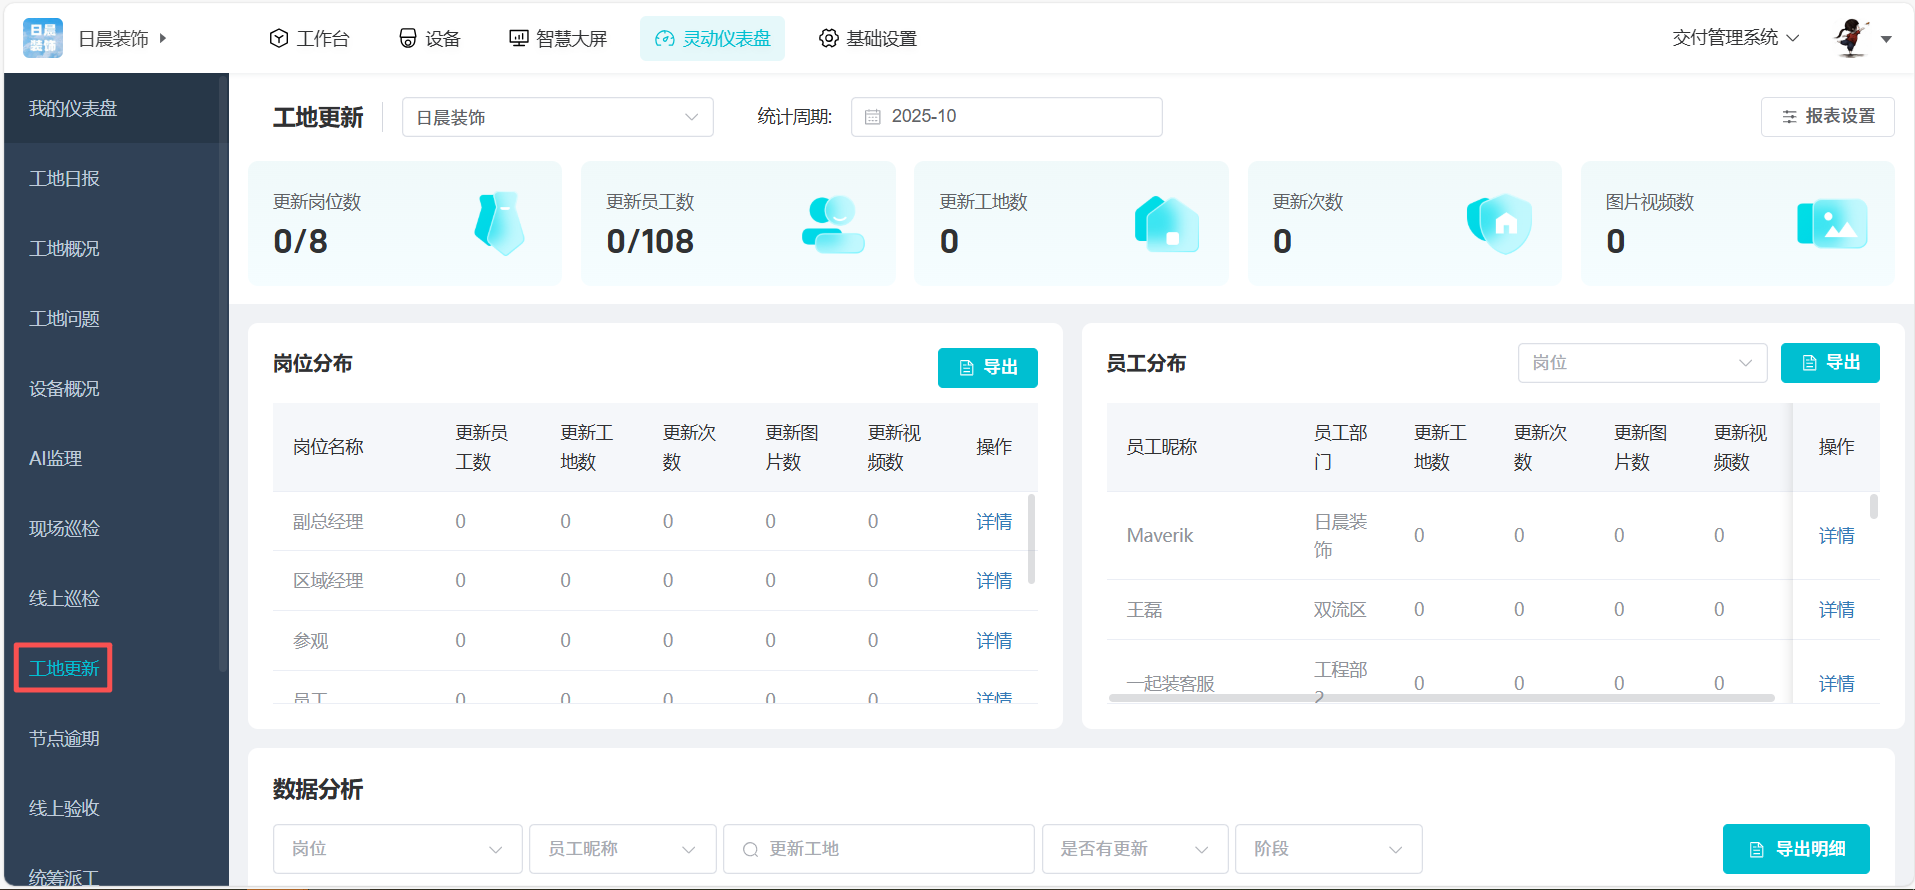Click the 更新员工数 people icon
This screenshot has width=1915, height=890.
tap(832, 224)
